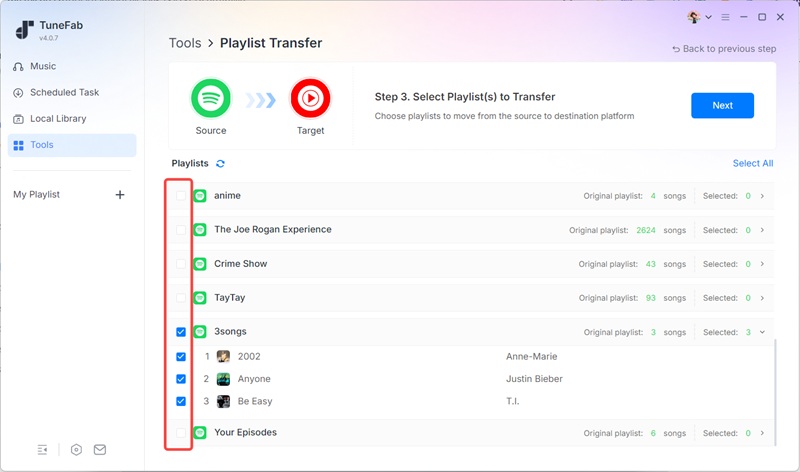Click the Anyone album cover thumbnail
800x472 pixels.
pyautogui.click(x=223, y=379)
